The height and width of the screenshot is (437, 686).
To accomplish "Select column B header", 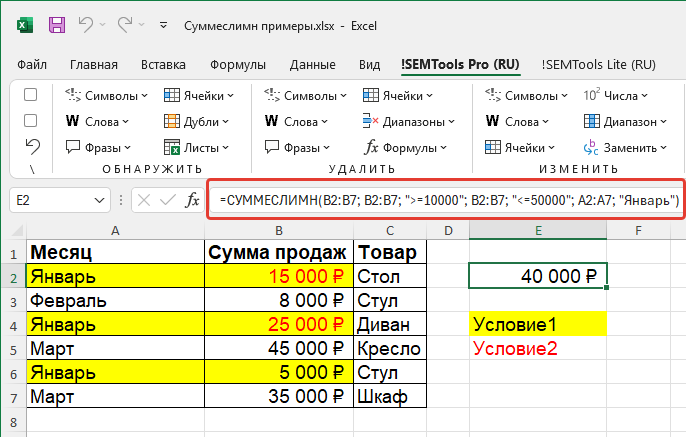I will (279, 231).
